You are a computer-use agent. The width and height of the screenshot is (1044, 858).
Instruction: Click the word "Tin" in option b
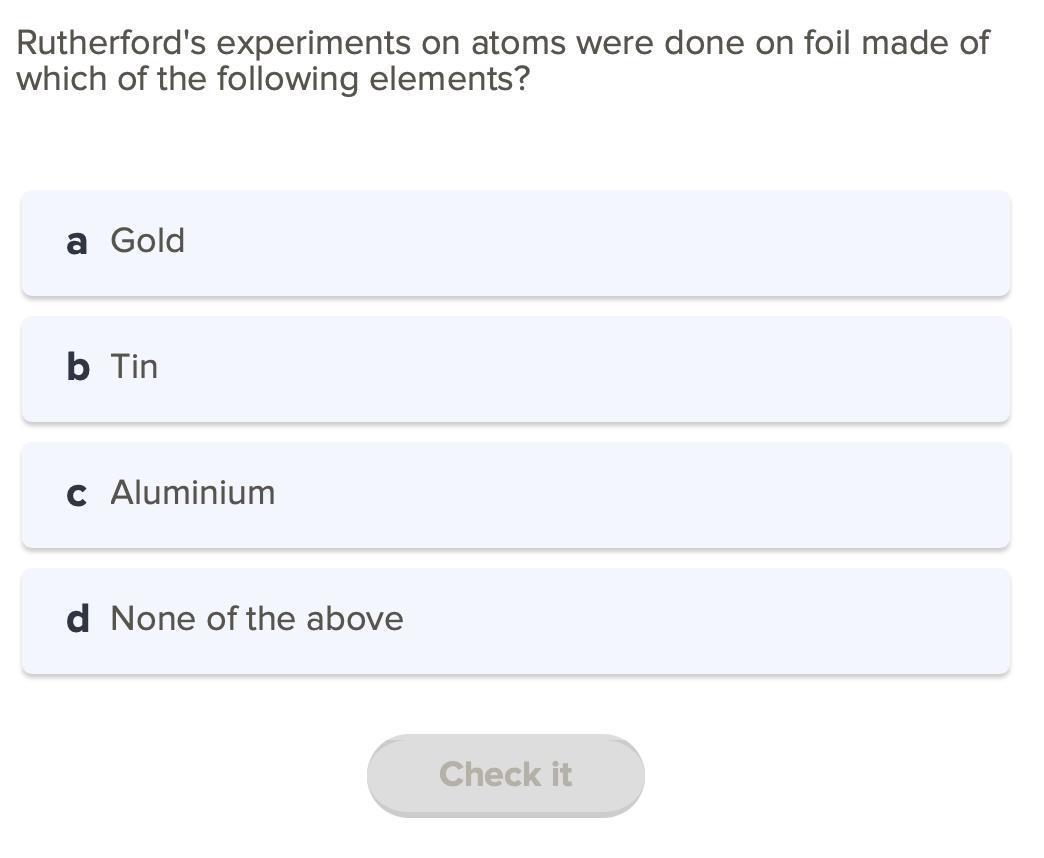click(x=134, y=367)
